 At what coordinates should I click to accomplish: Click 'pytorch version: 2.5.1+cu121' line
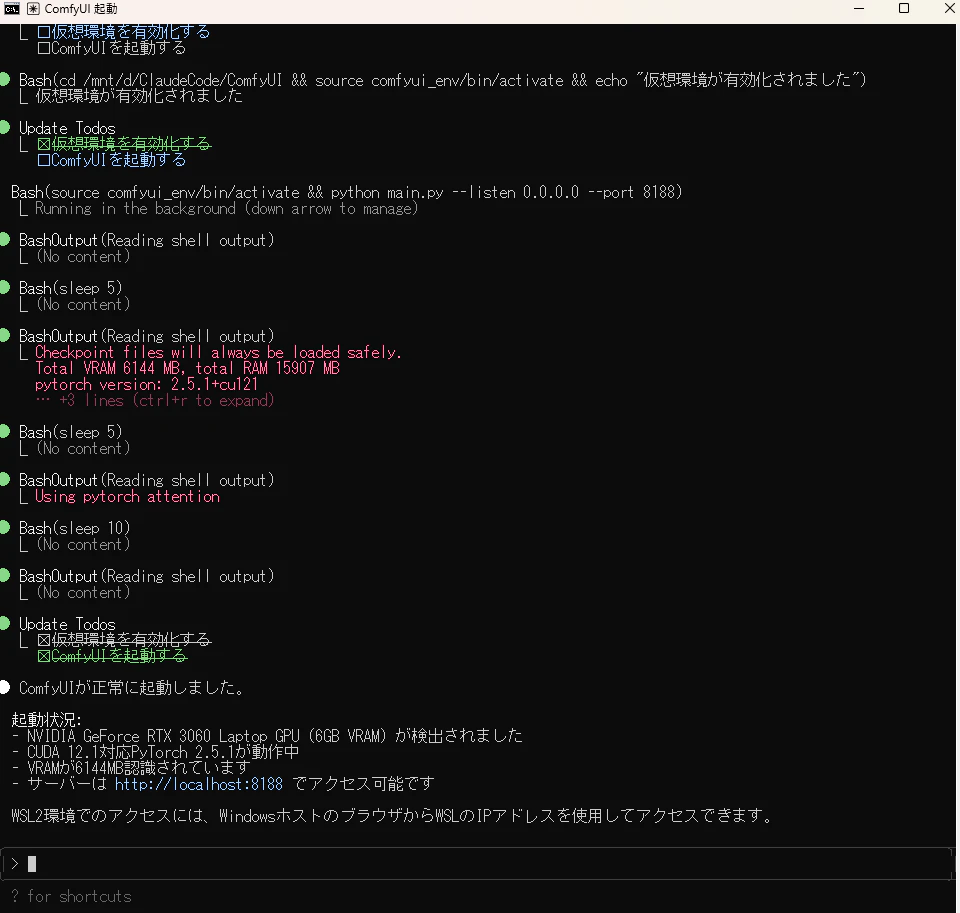(147, 385)
